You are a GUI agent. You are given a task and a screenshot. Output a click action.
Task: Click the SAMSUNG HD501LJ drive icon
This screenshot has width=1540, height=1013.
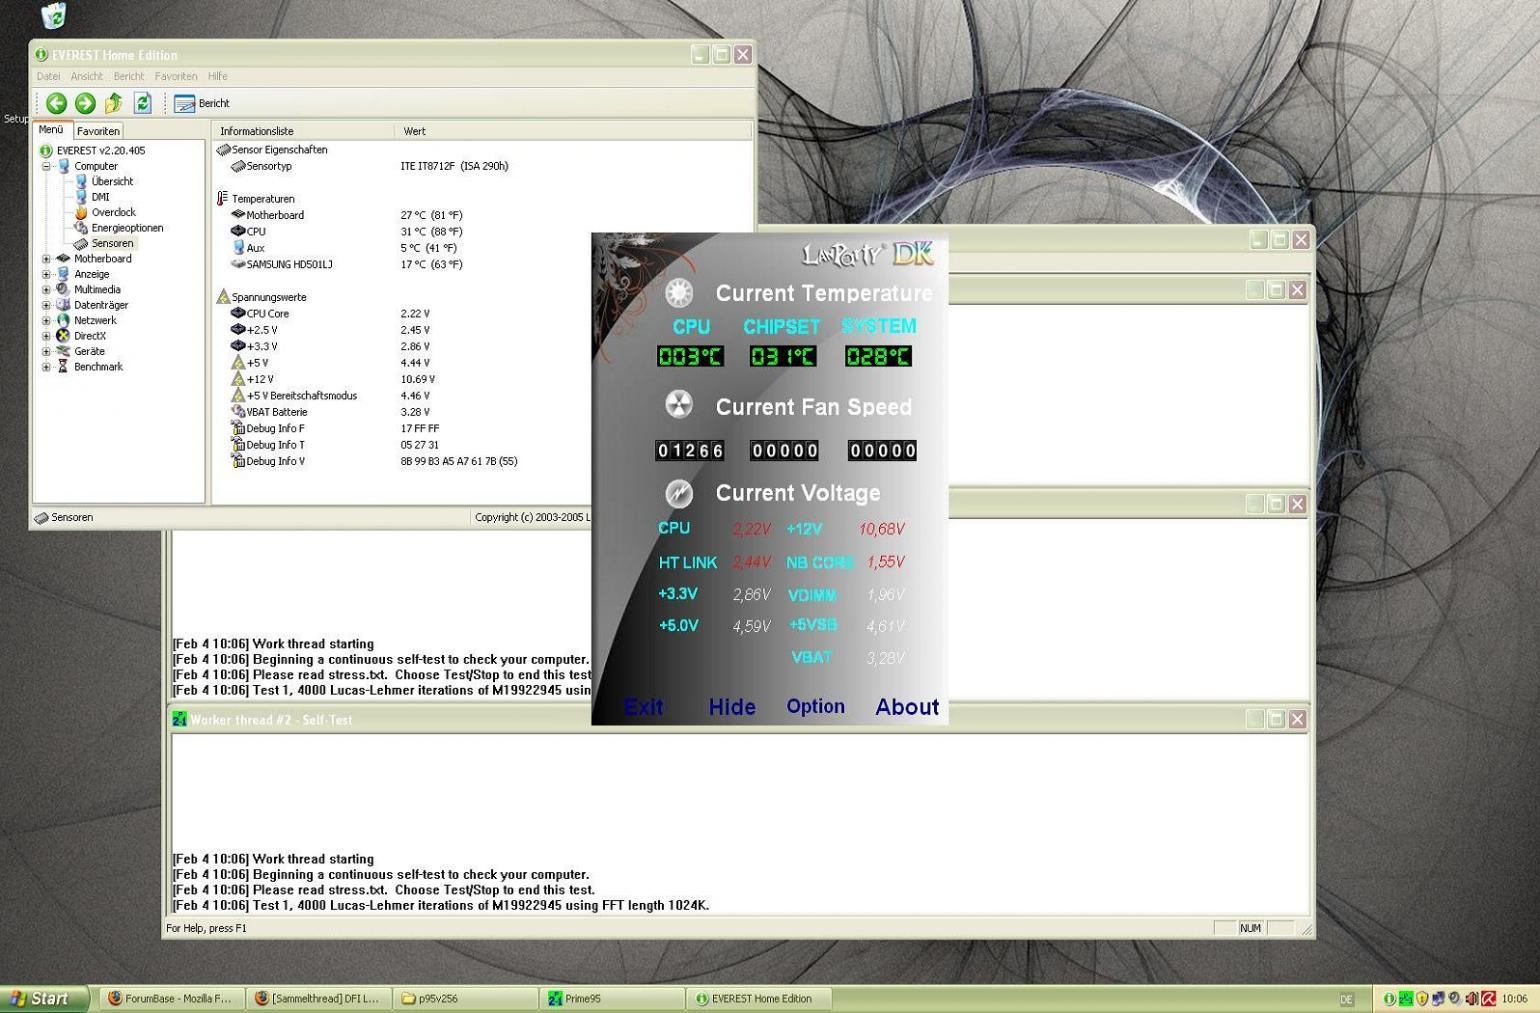coord(238,264)
